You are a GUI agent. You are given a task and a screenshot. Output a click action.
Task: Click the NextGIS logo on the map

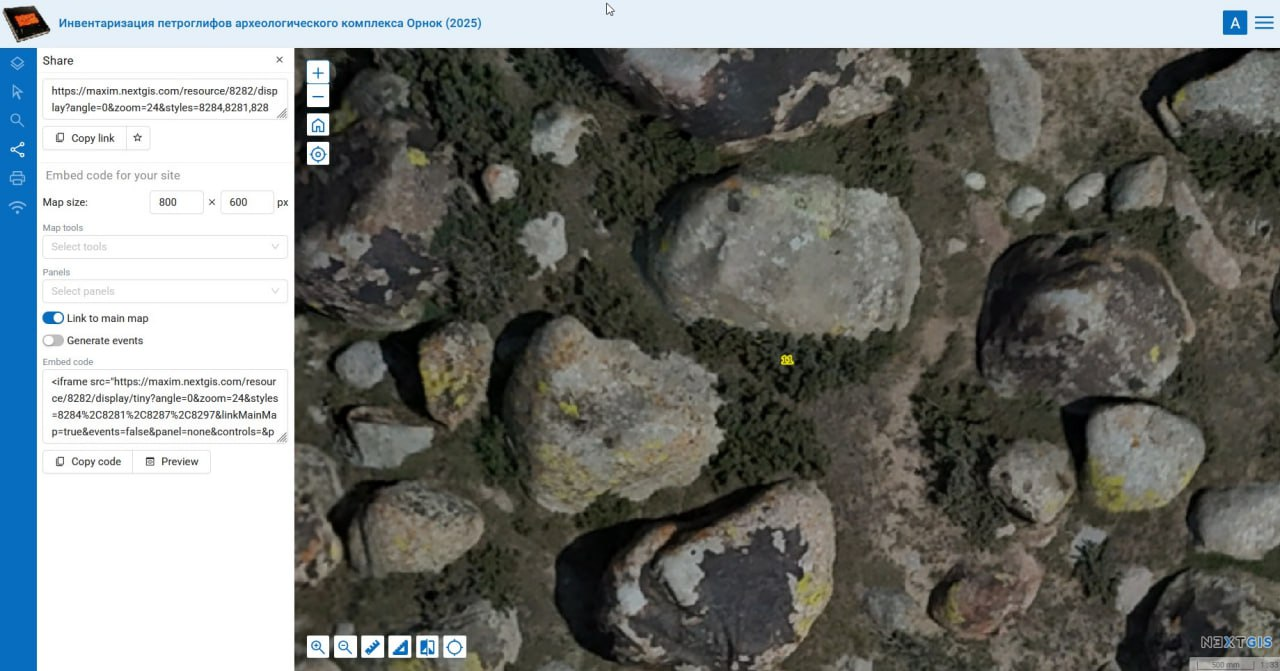click(x=1236, y=643)
